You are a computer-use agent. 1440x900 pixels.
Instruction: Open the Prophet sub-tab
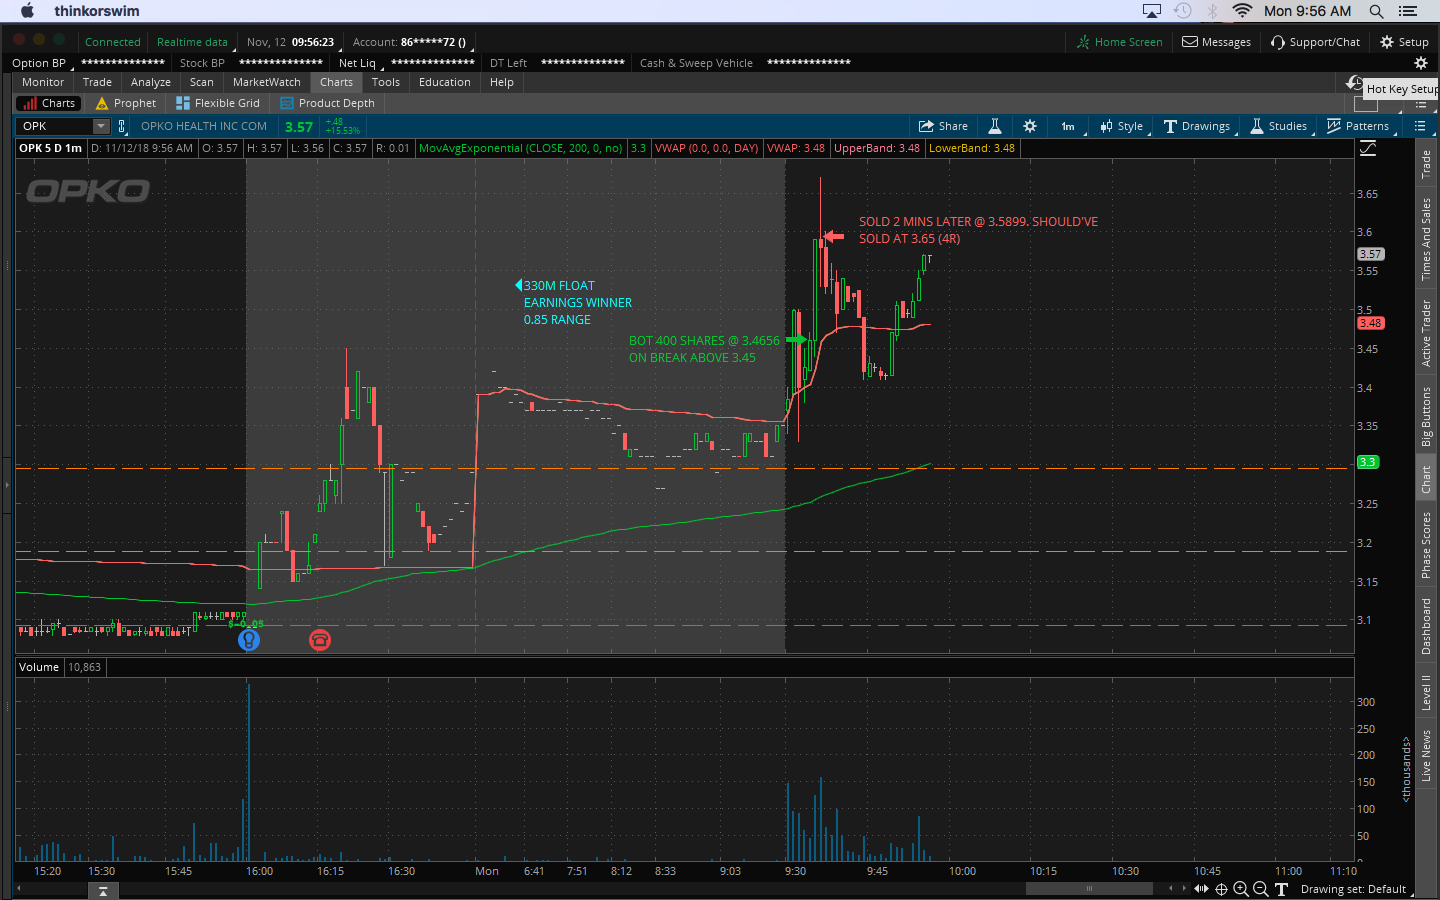point(126,103)
